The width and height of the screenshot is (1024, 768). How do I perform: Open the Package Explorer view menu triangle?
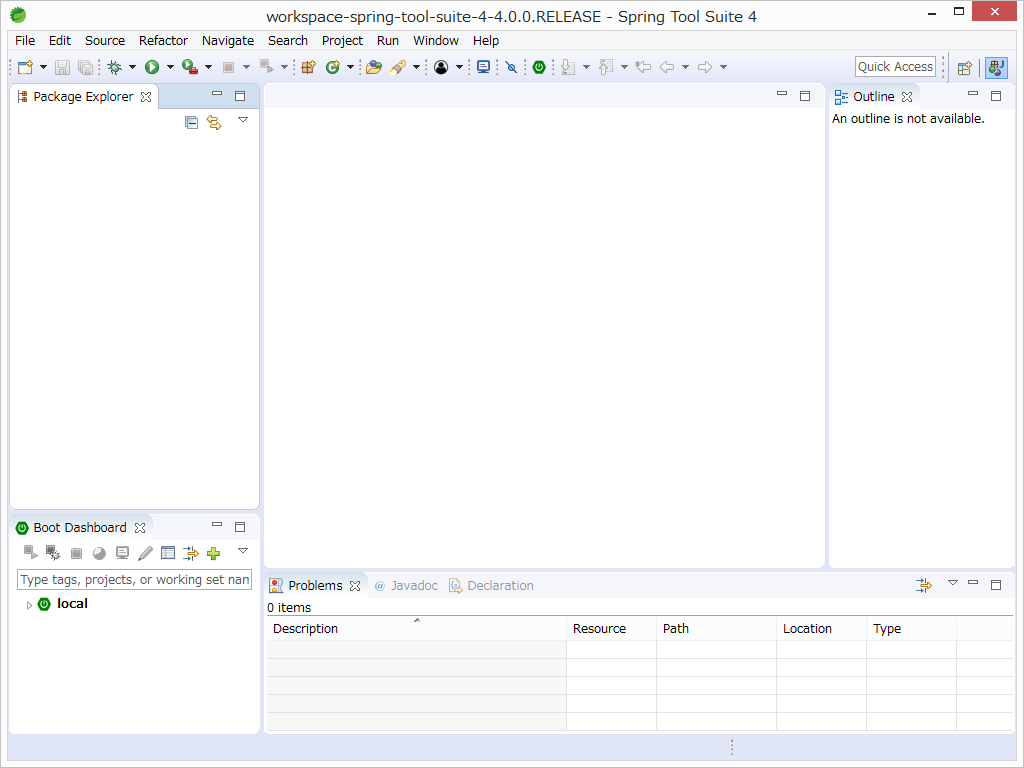click(243, 120)
